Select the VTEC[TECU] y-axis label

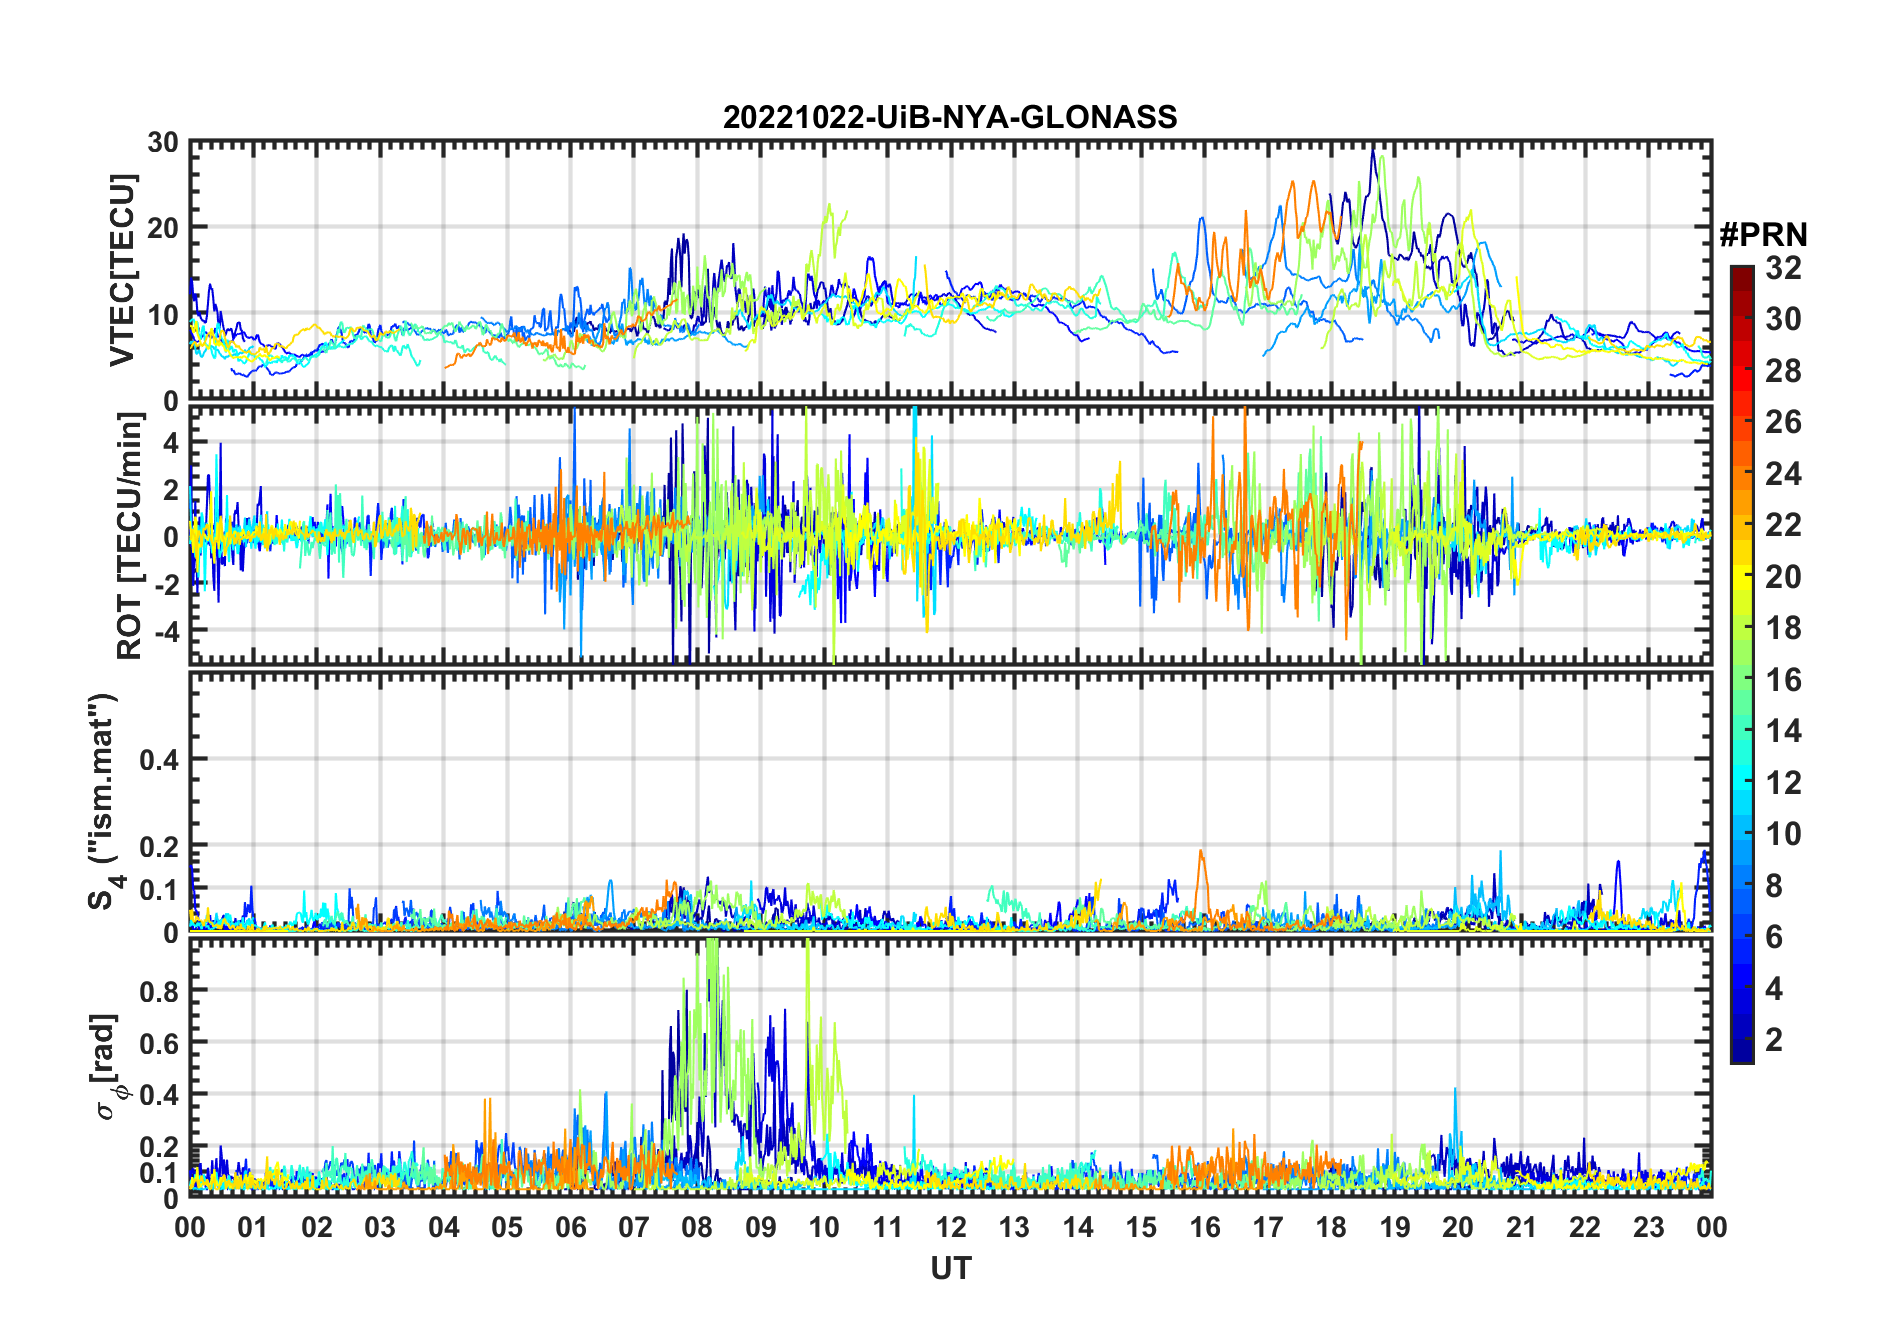point(122,271)
